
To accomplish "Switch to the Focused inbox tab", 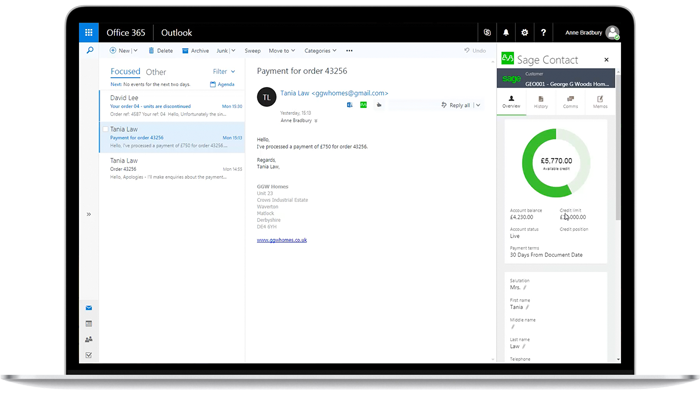I will click(x=125, y=71).
